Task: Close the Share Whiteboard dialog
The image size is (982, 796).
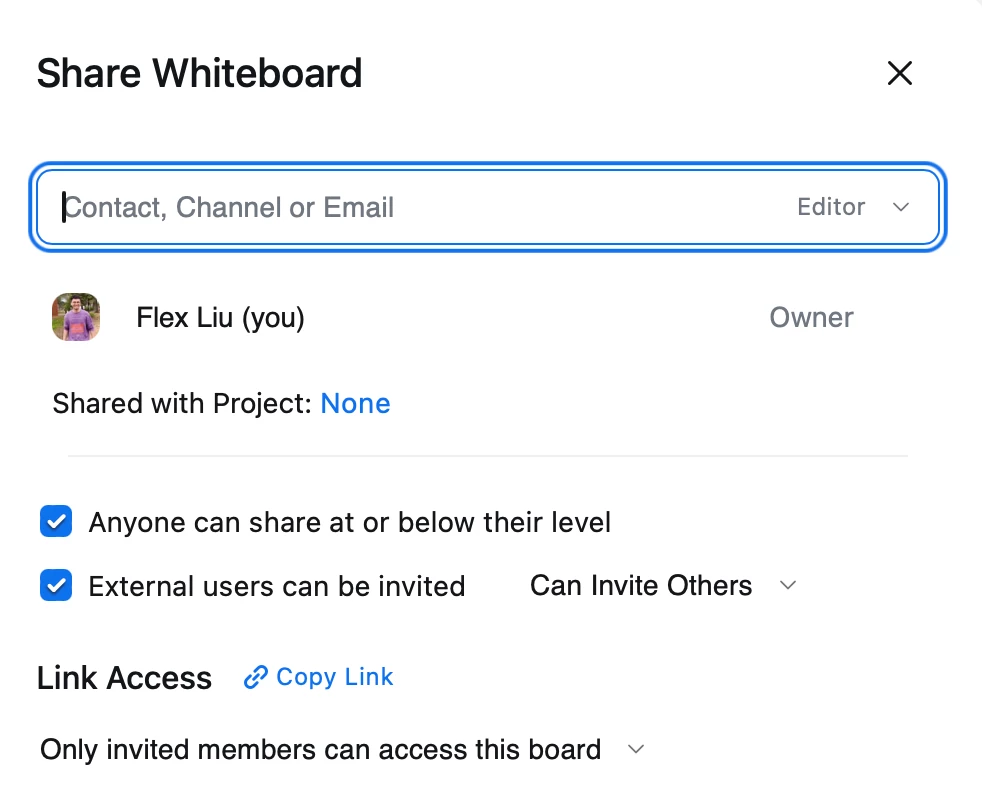Action: (x=899, y=73)
